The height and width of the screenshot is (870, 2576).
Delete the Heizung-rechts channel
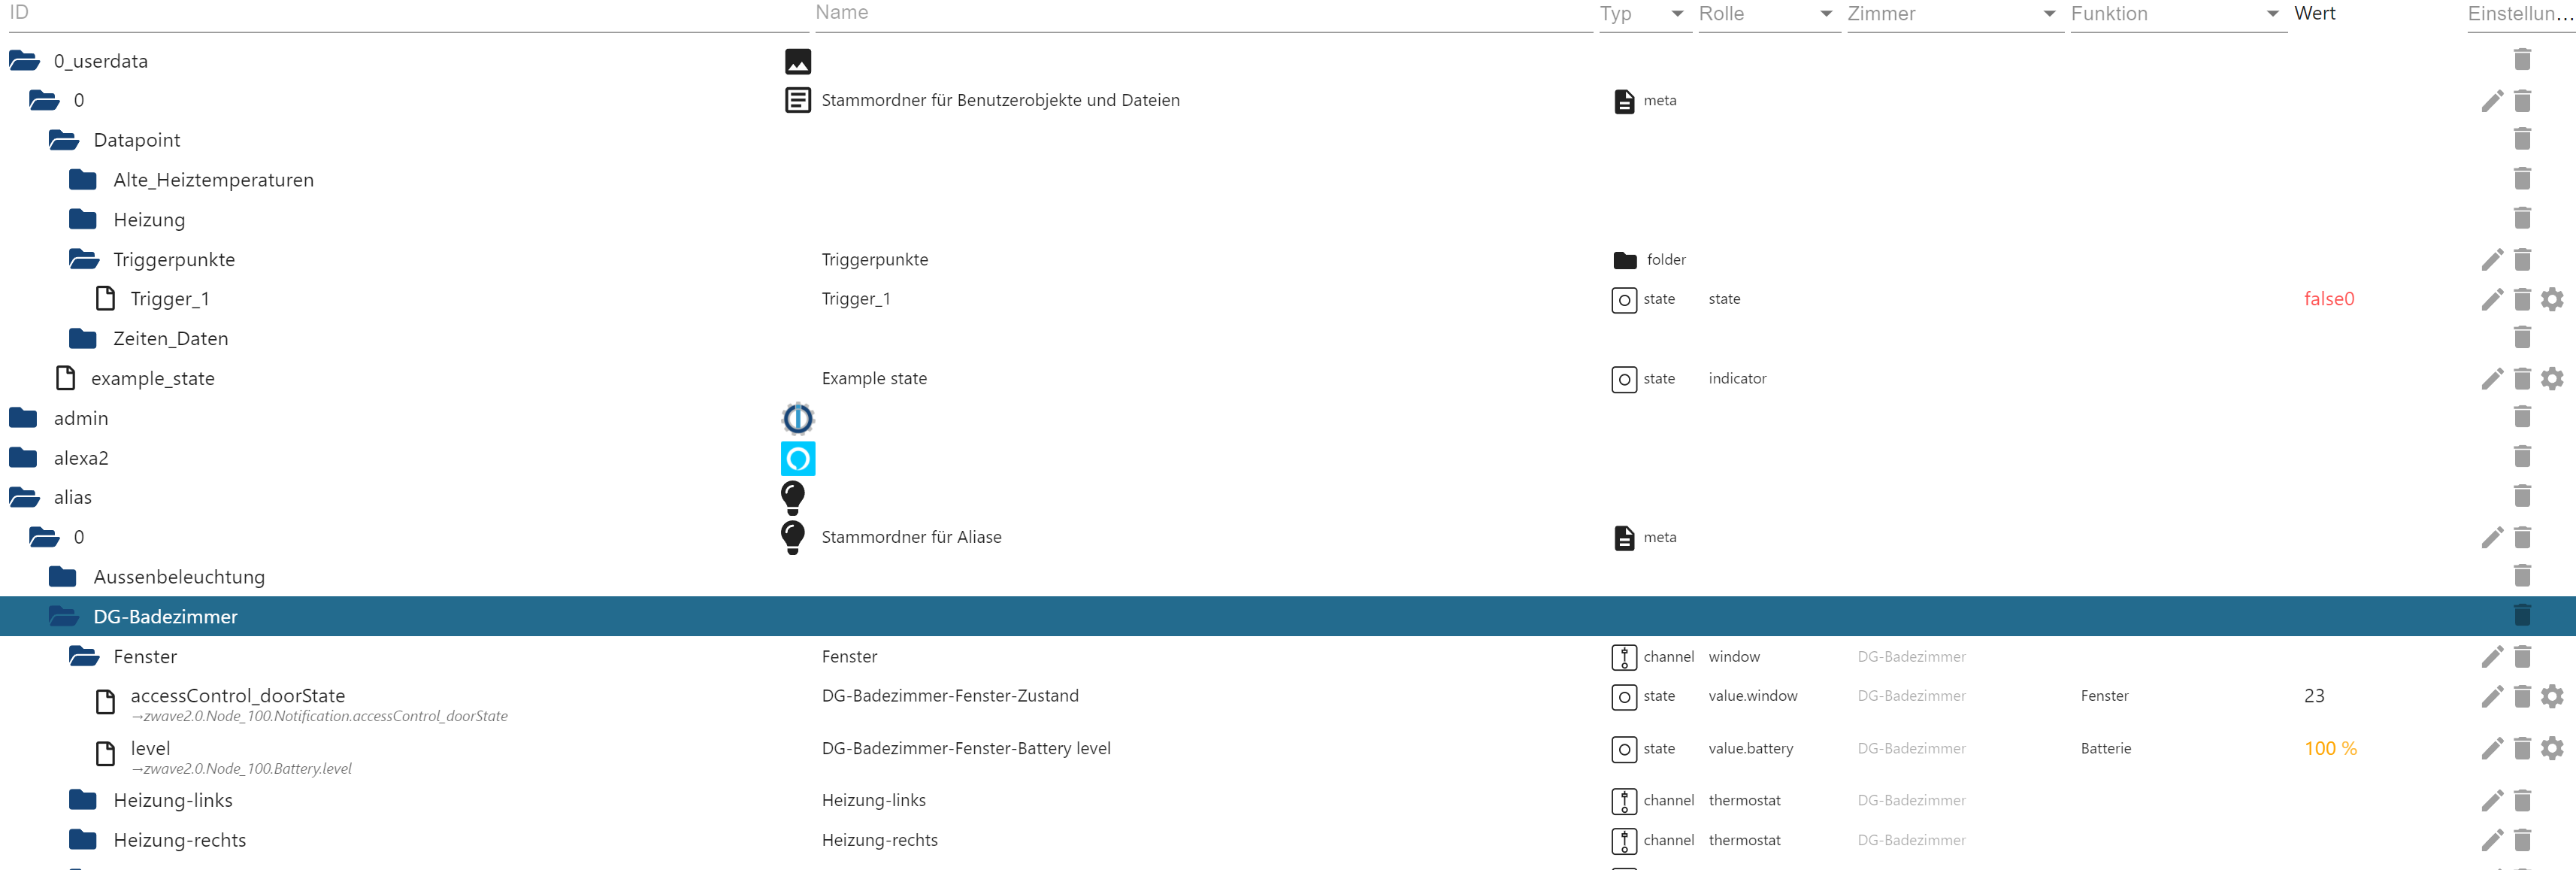click(x=2522, y=840)
